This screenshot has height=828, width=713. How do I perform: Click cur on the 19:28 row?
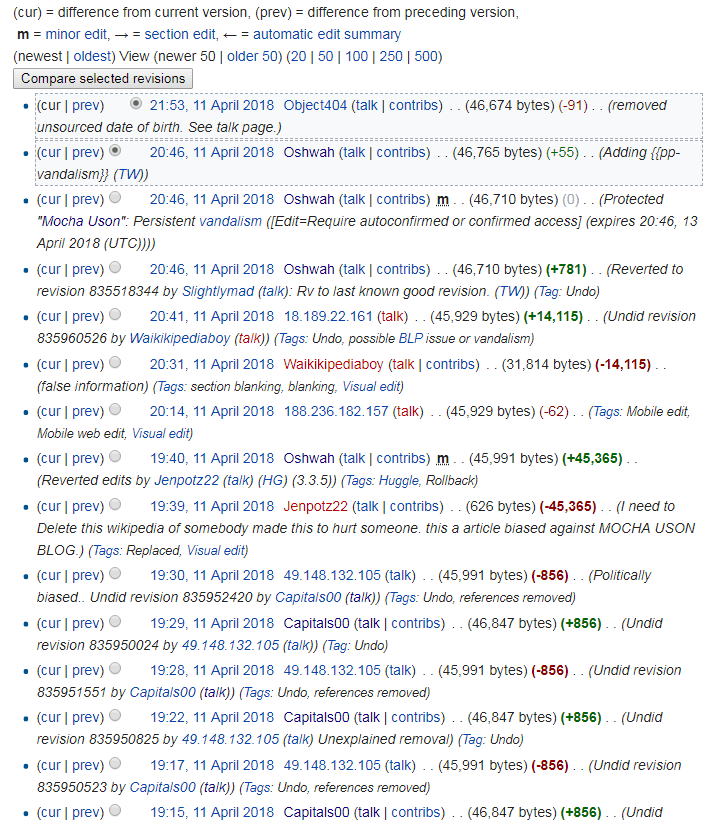[50, 671]
